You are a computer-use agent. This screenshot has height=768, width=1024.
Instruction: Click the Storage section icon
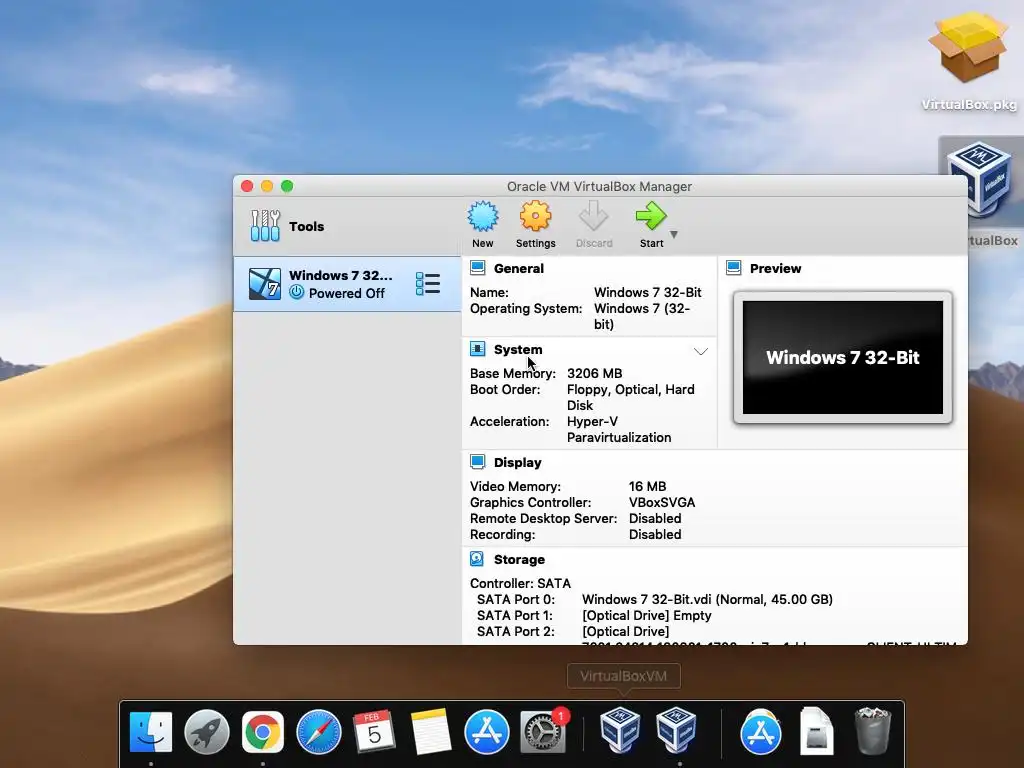coord(477,559)
